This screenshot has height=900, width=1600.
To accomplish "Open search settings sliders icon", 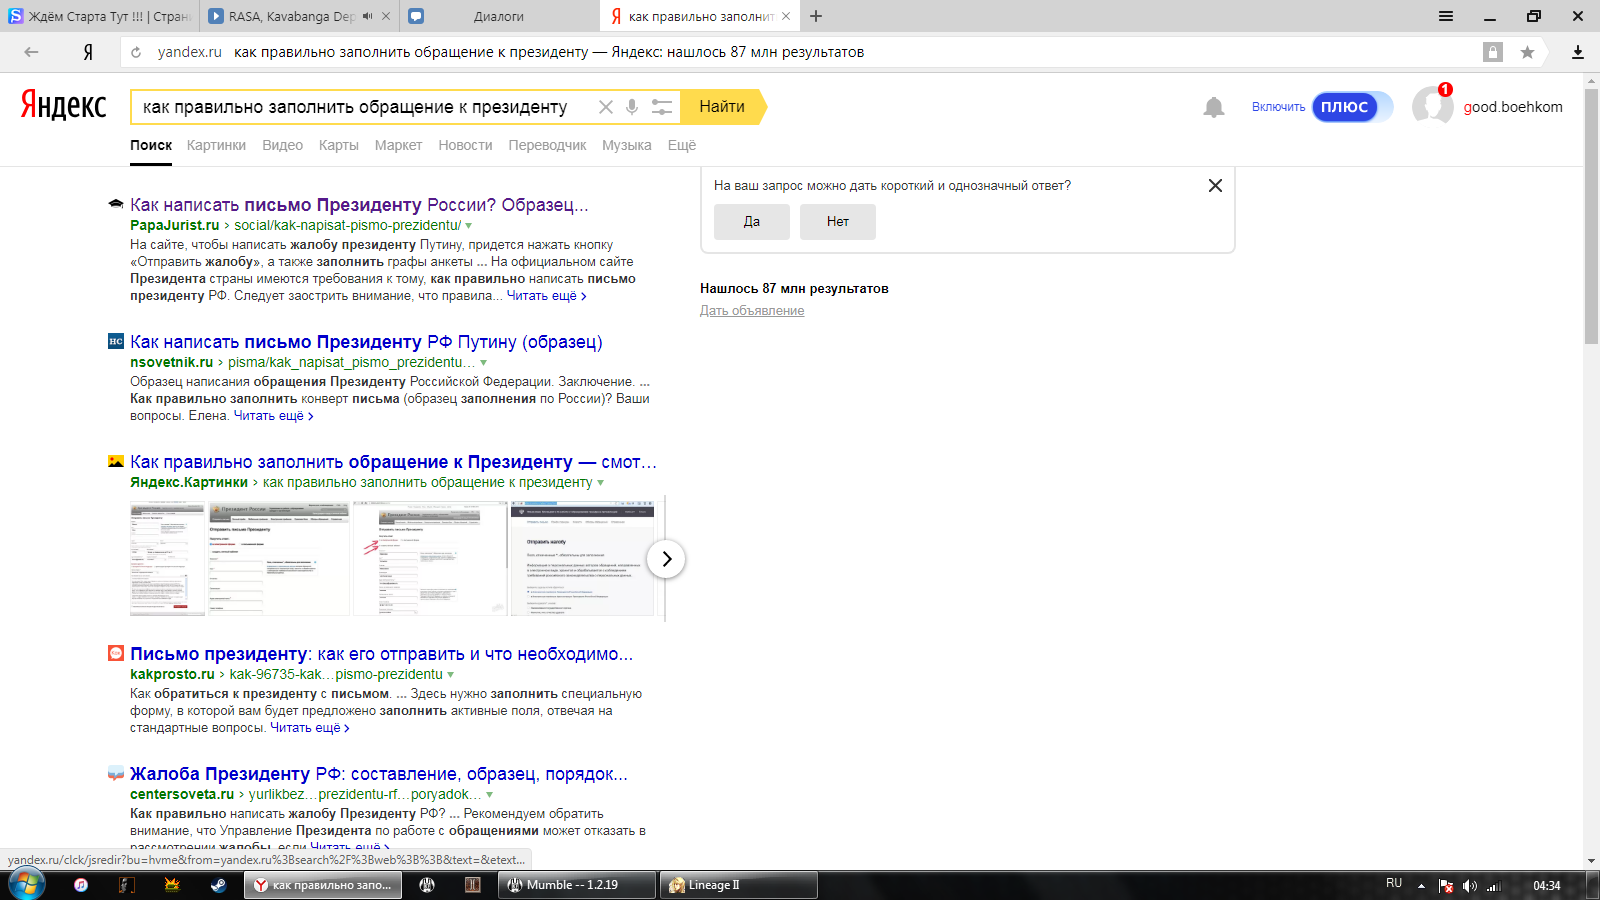I will coord(661,107).
